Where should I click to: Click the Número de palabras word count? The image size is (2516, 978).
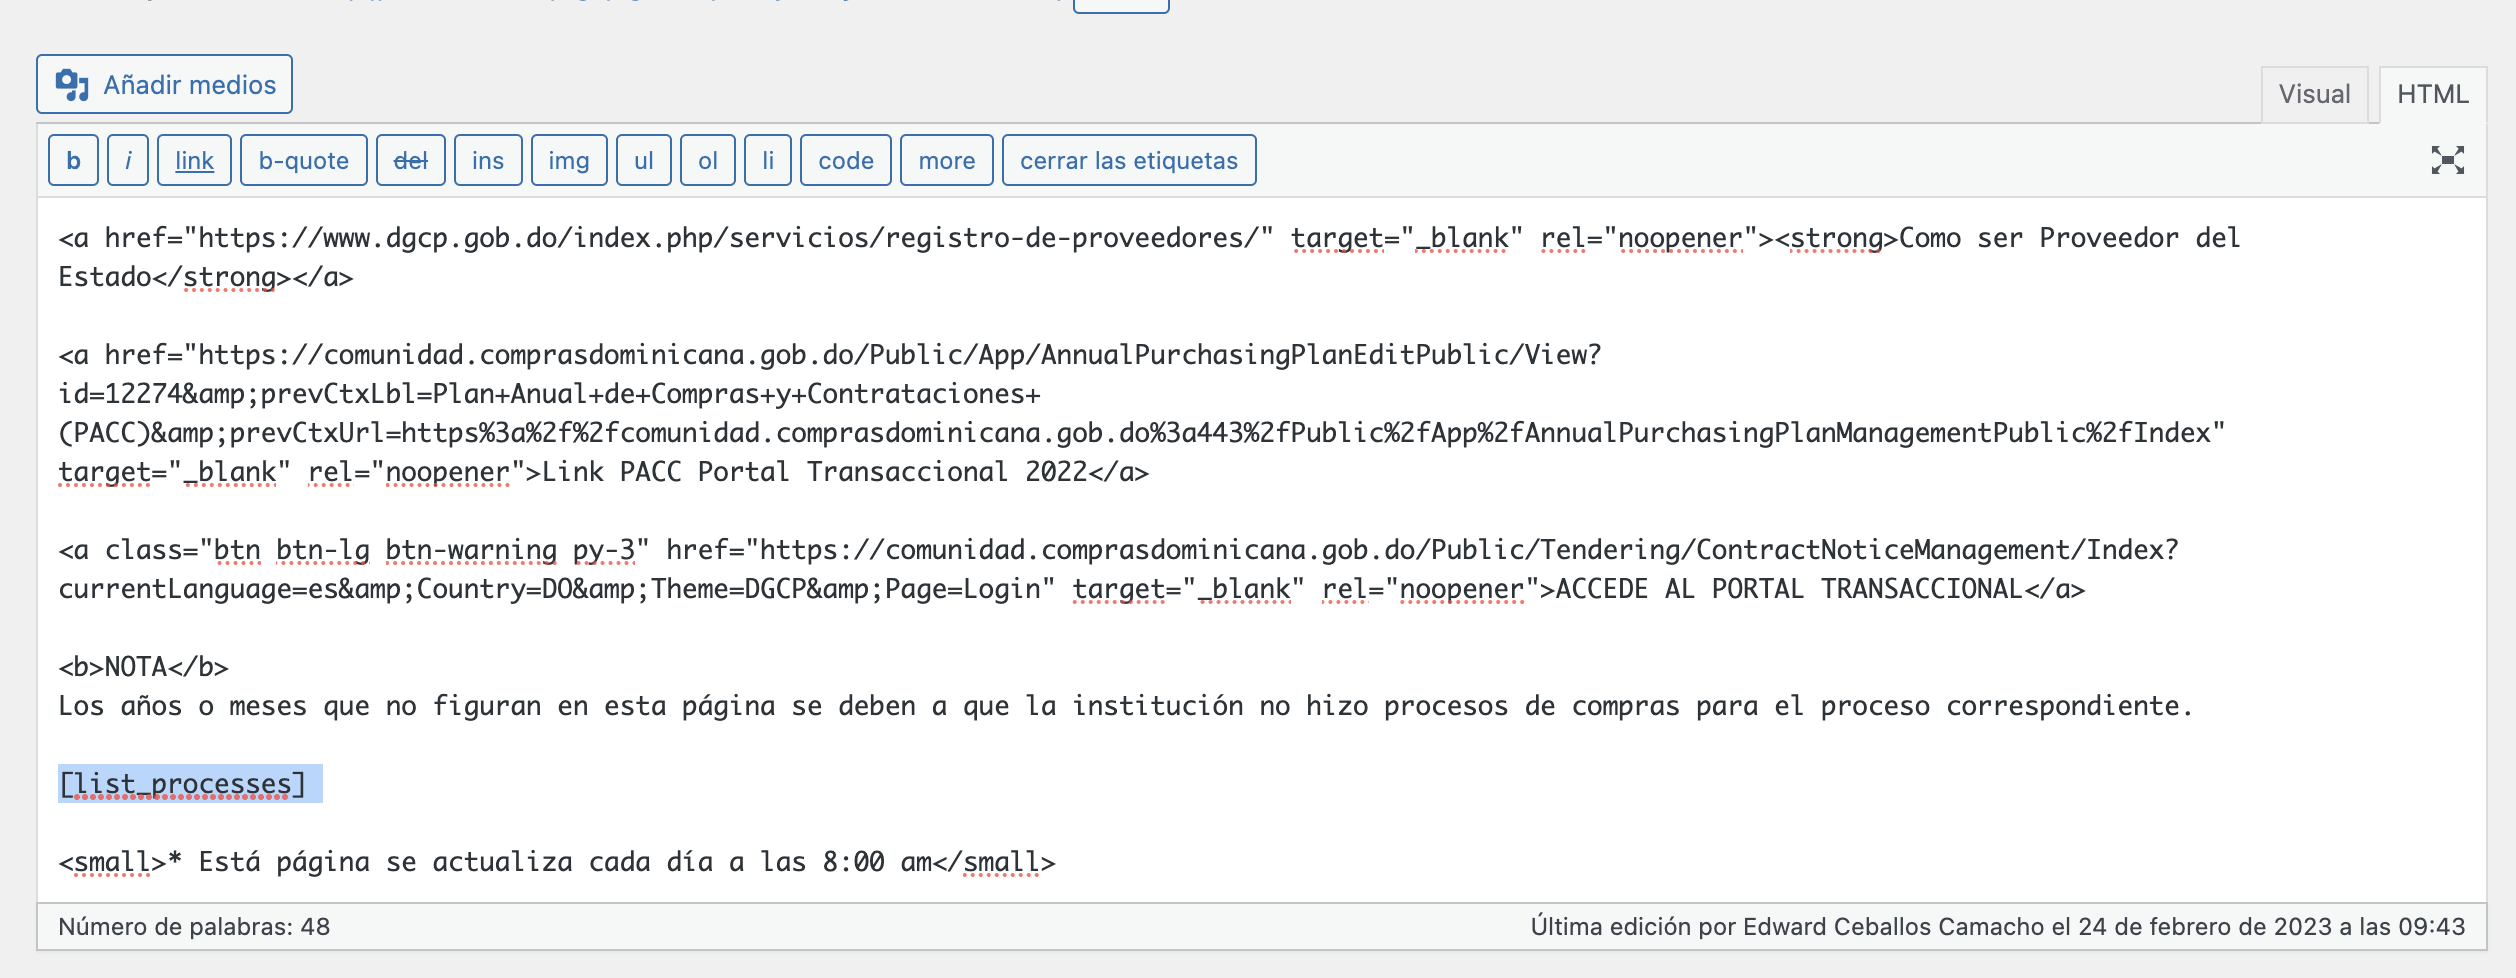tap(193, 925)
